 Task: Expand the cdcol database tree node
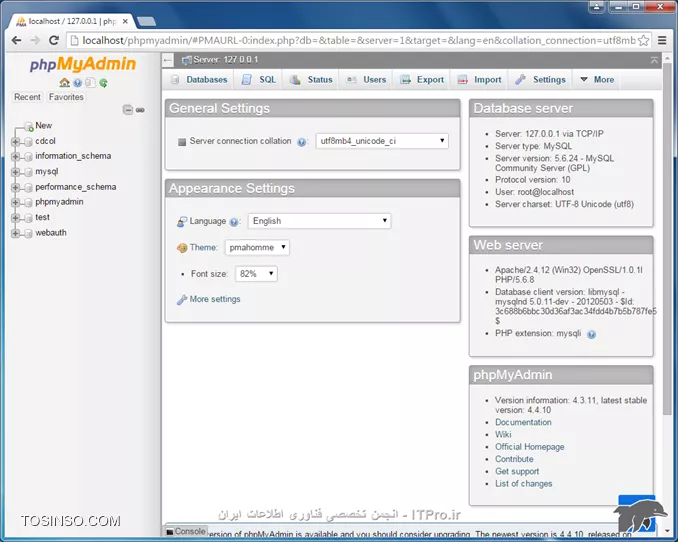[16, 141]
